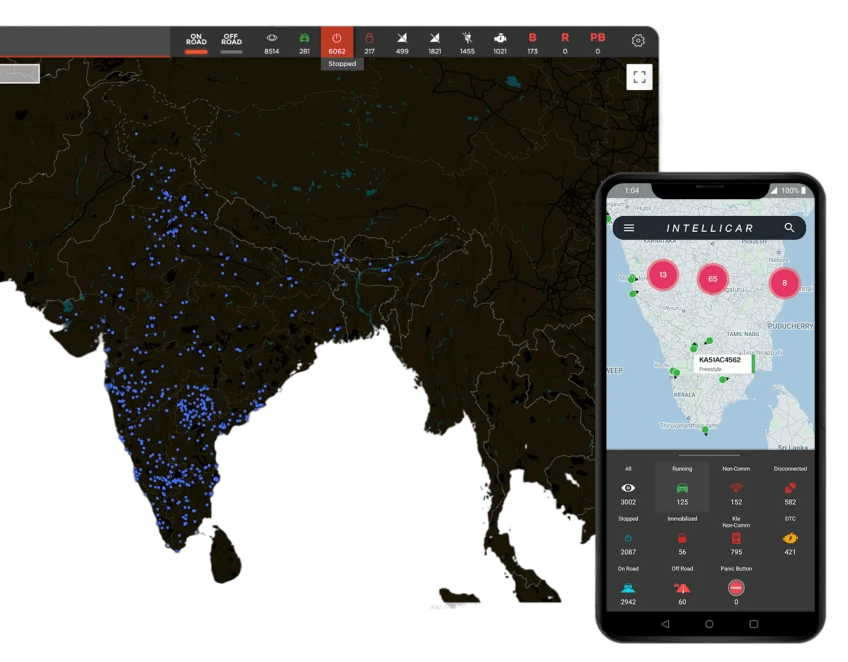Toggle the OFF ROAD filter

pyautogui.click(x=232, y=42)
